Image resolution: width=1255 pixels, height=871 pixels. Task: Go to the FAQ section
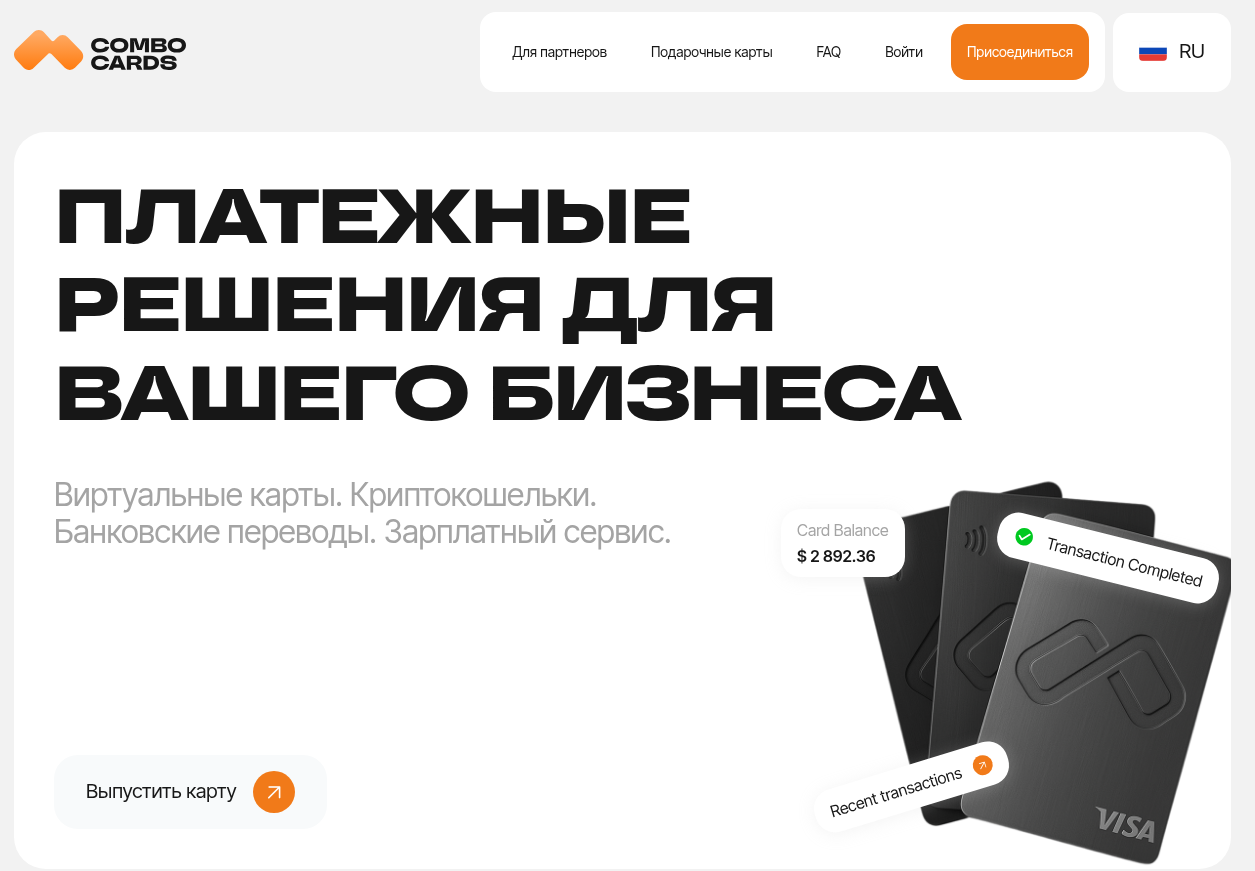pos(828,52)
